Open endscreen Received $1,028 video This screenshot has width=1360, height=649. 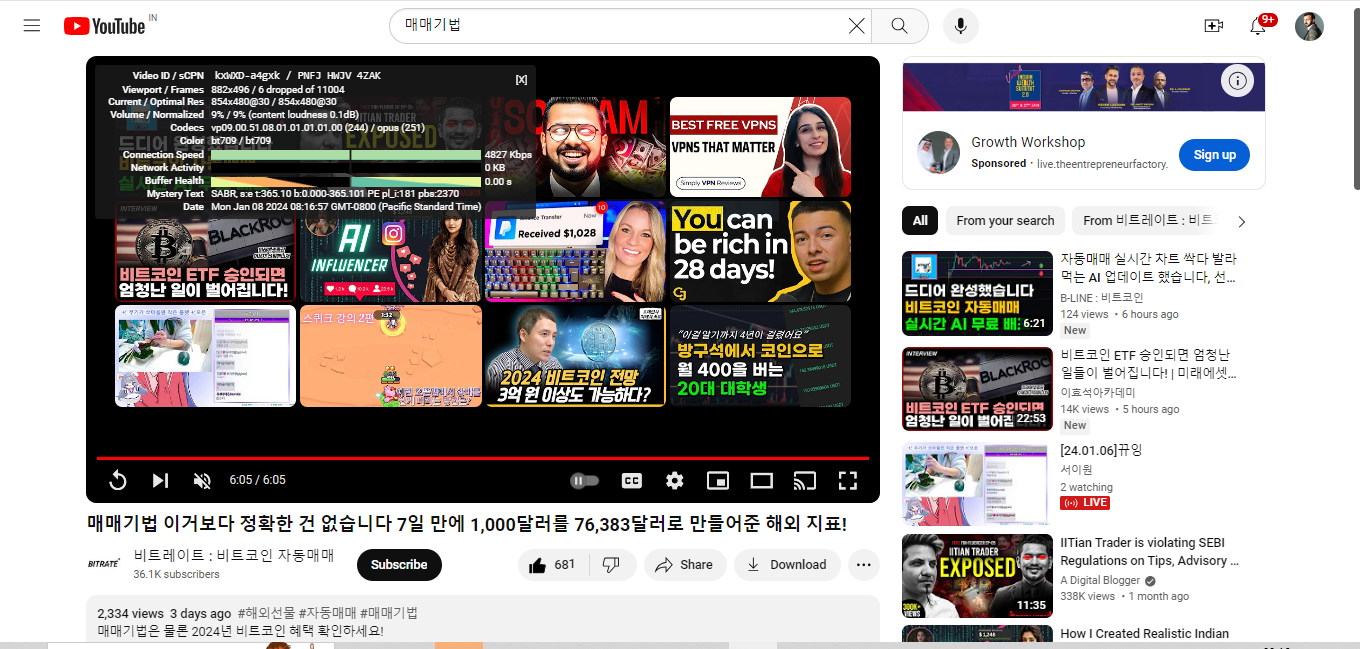[x=575, y=251]
